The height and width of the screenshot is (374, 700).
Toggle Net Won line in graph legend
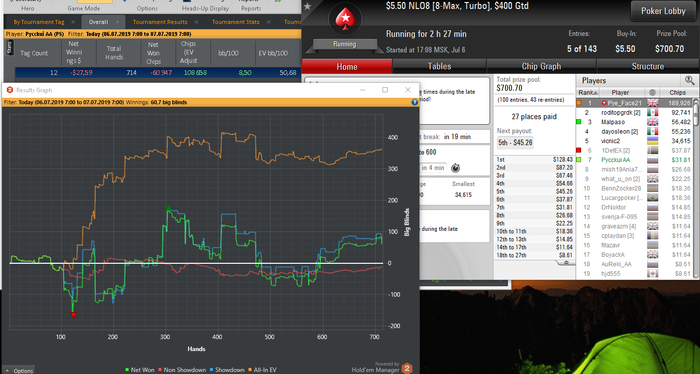139,370
